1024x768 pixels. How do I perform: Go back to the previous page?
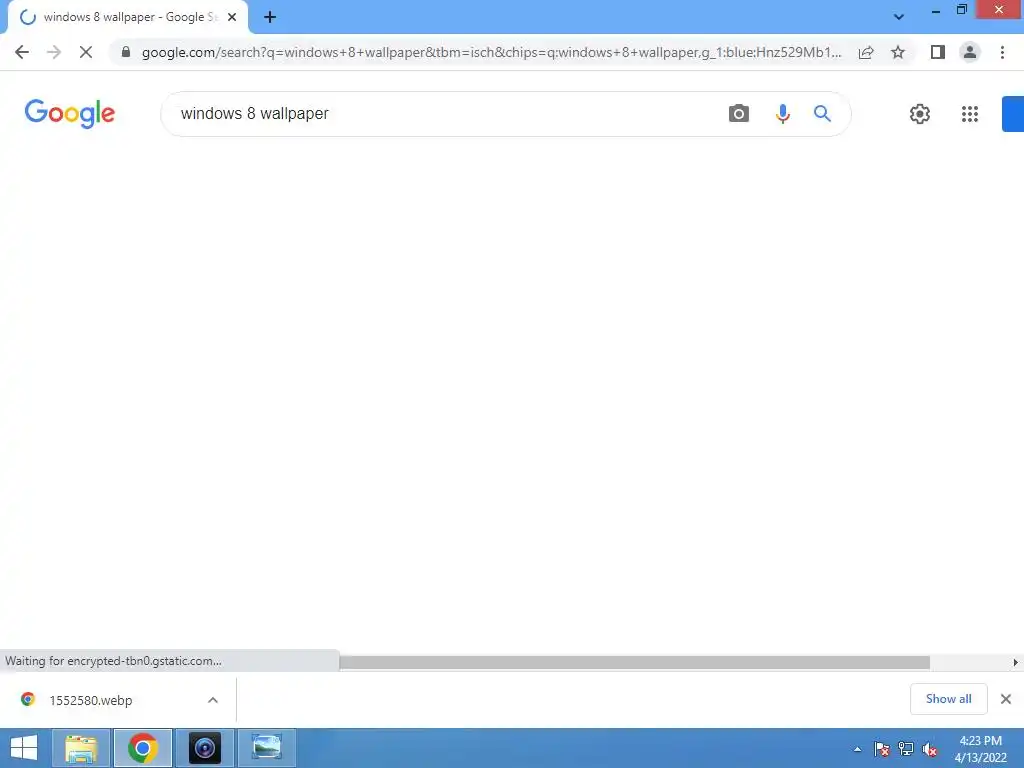22,52
